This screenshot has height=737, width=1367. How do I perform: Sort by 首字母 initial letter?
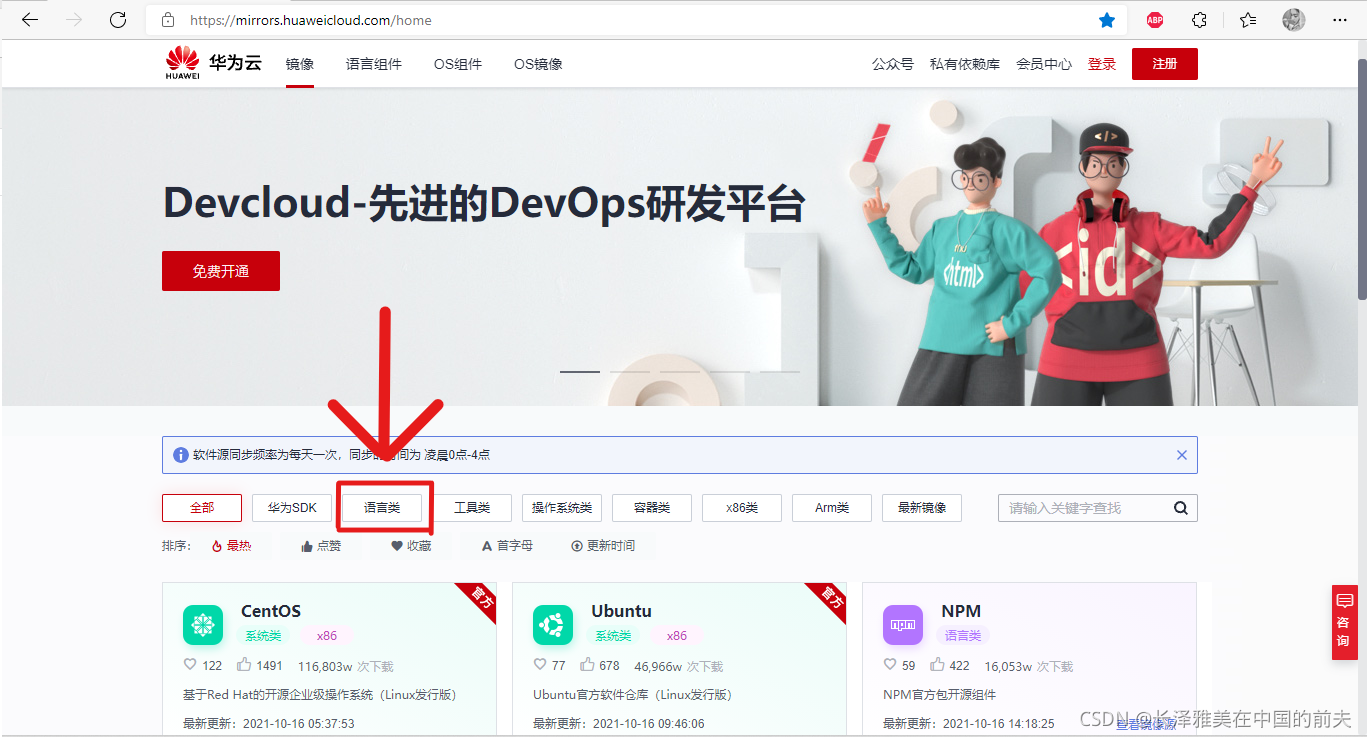(x=507, y=546)
